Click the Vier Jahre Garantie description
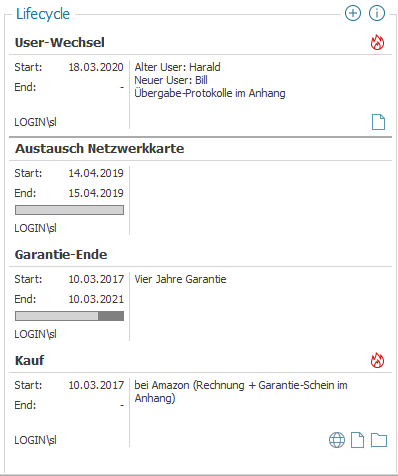Screen dimensions: 398x476 (x=180, y=279)
